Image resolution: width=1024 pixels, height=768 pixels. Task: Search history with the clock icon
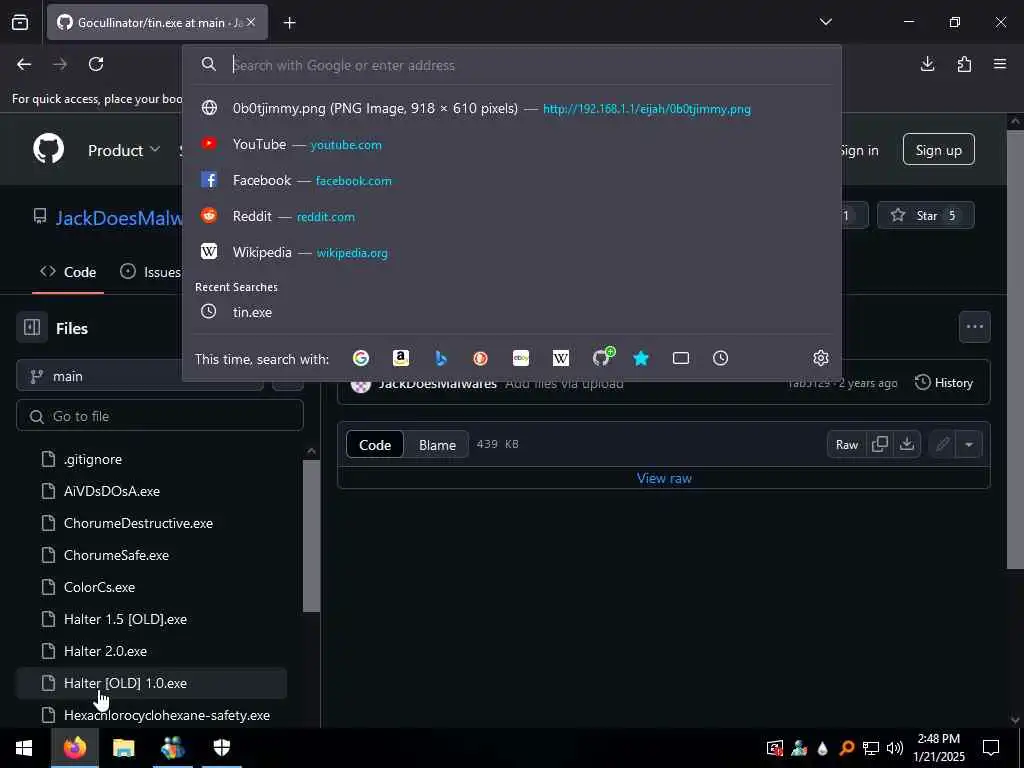pos(720,358)
